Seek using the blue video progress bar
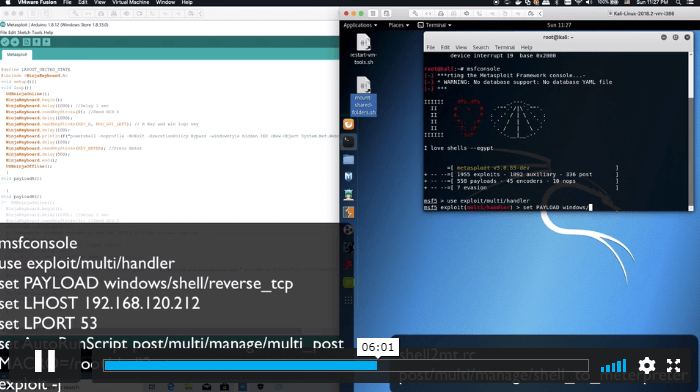Viewport: 700px width, 392px height. click(346, 366)
